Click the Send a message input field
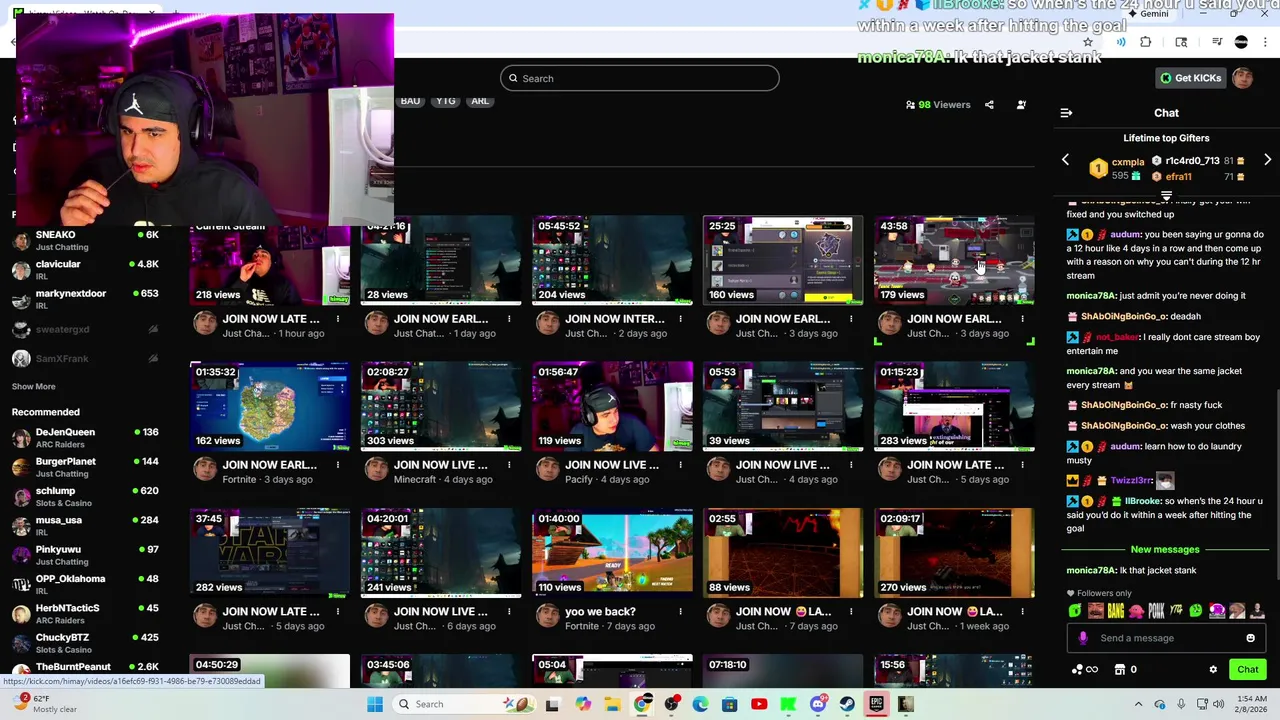Screen dimensions: 1280x720 1165,638
